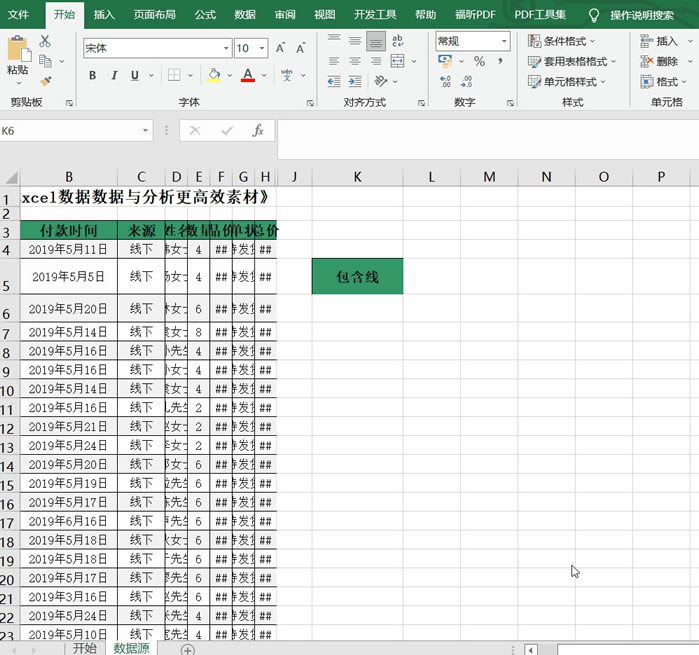Click the Insert Function fx icon
Image resolution: width=699 pixels, height=655 pixels.
[x=258, y=131]
